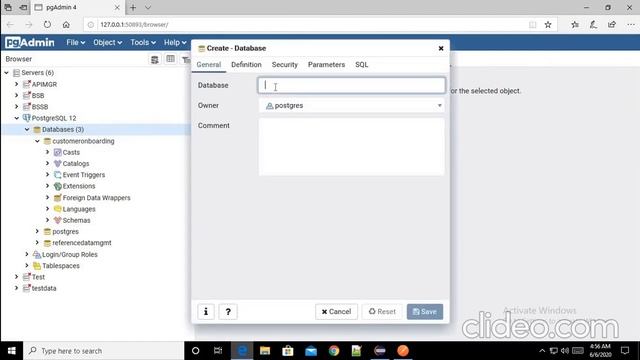The width and height of the screenshot is (640, 360).
Task: Expand the BSB server node
Action: (x=16, y=96)
